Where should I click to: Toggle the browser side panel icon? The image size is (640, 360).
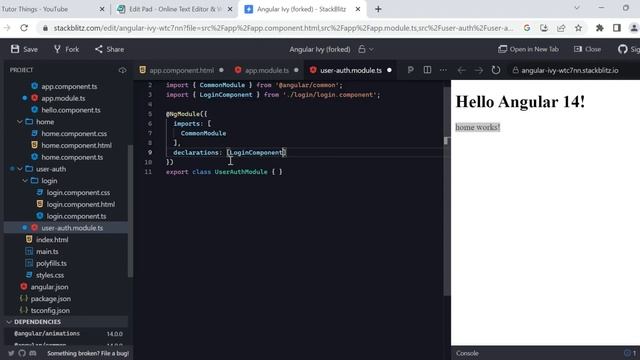617,28
